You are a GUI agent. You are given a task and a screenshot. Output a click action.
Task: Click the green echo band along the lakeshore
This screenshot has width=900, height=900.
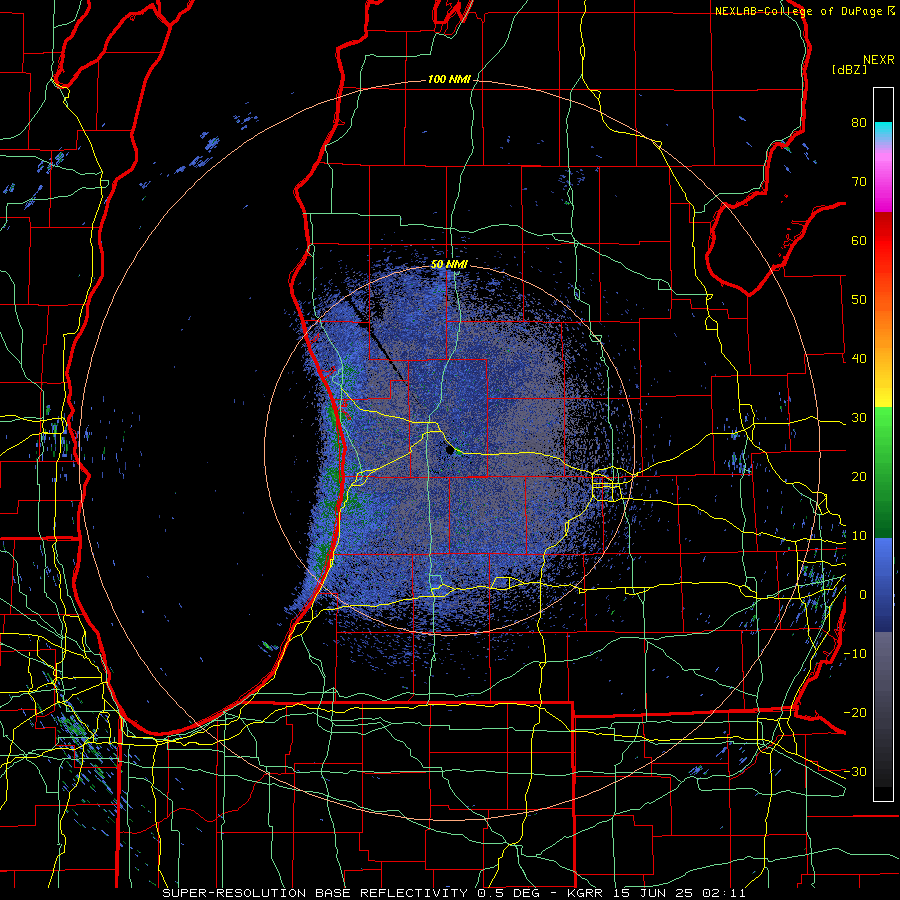[332, 476]
